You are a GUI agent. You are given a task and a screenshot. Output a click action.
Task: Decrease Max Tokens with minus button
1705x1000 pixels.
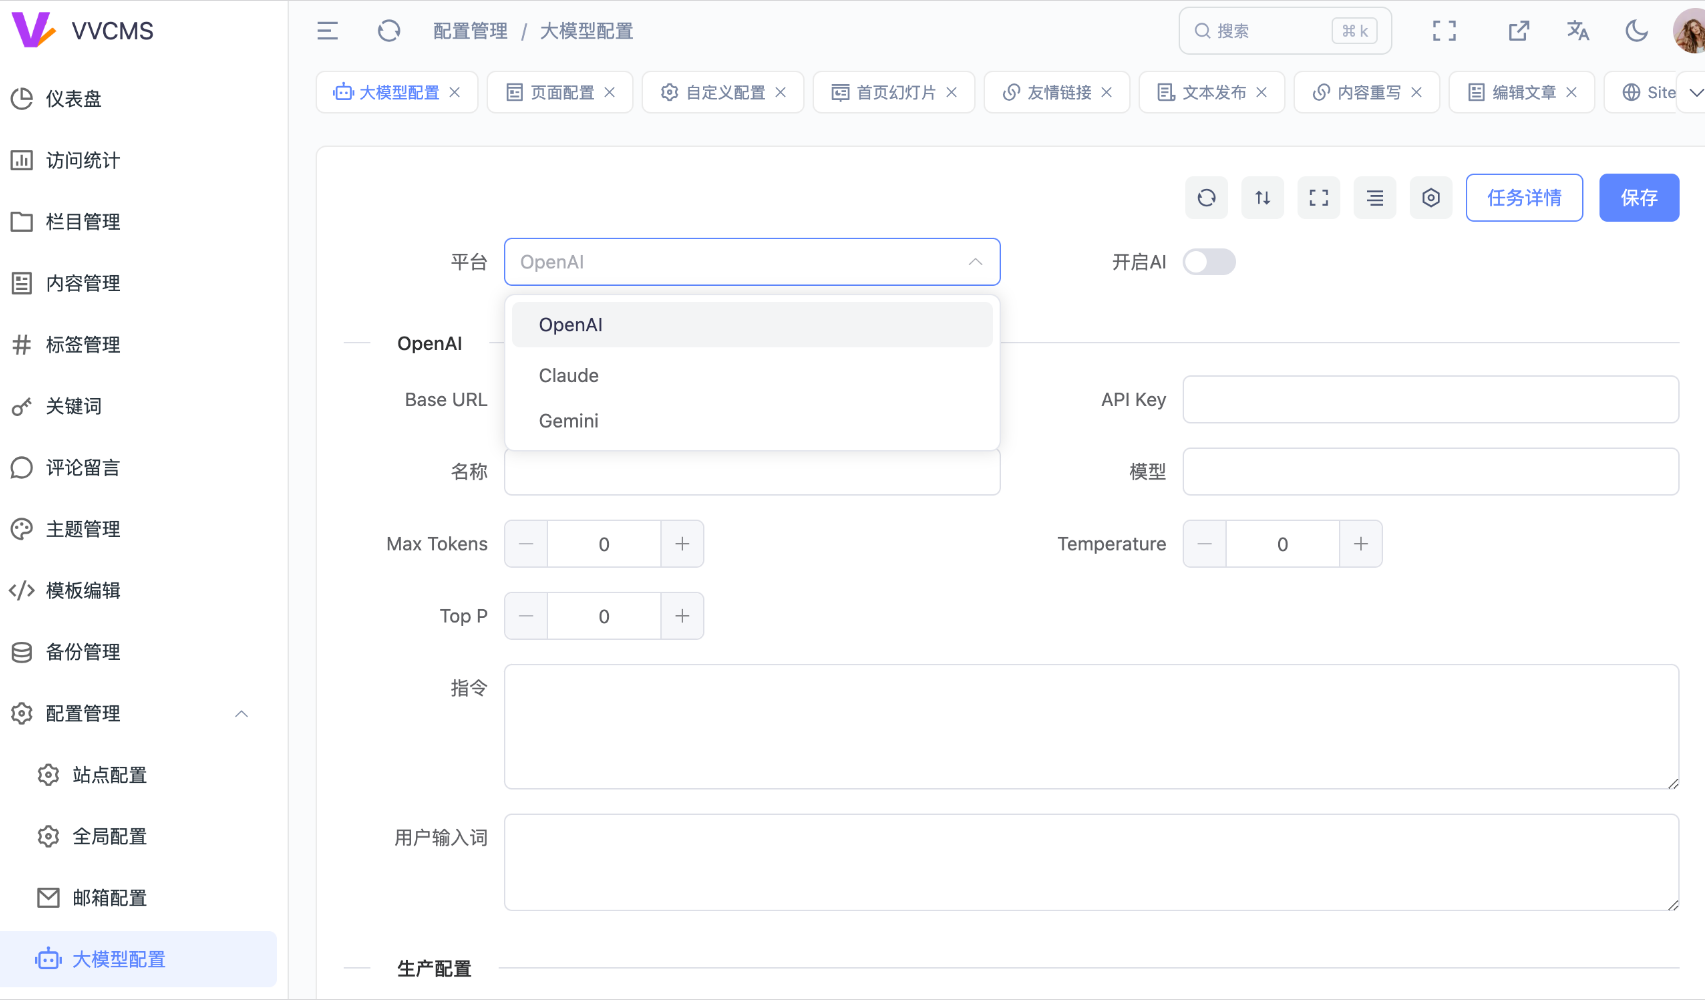coord(526,544)
